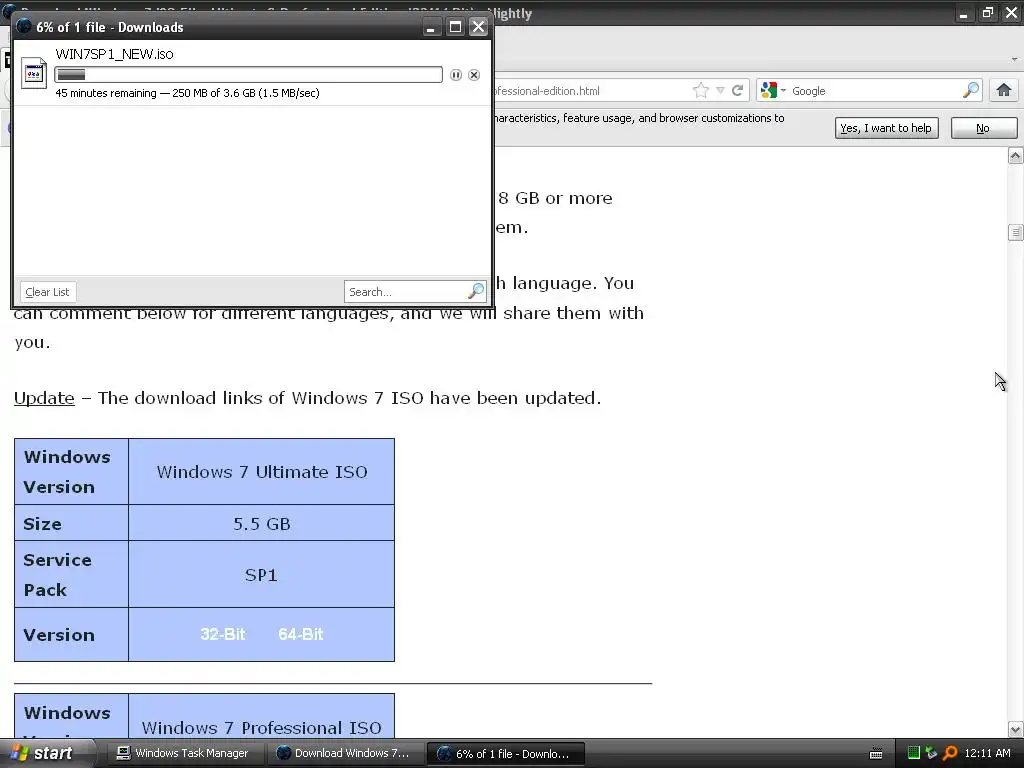Image resolution: width=1024 pixels, height=768 pixels.
Task: Click the keyboard icon in the taskbar
Action: tap(876, 754)
